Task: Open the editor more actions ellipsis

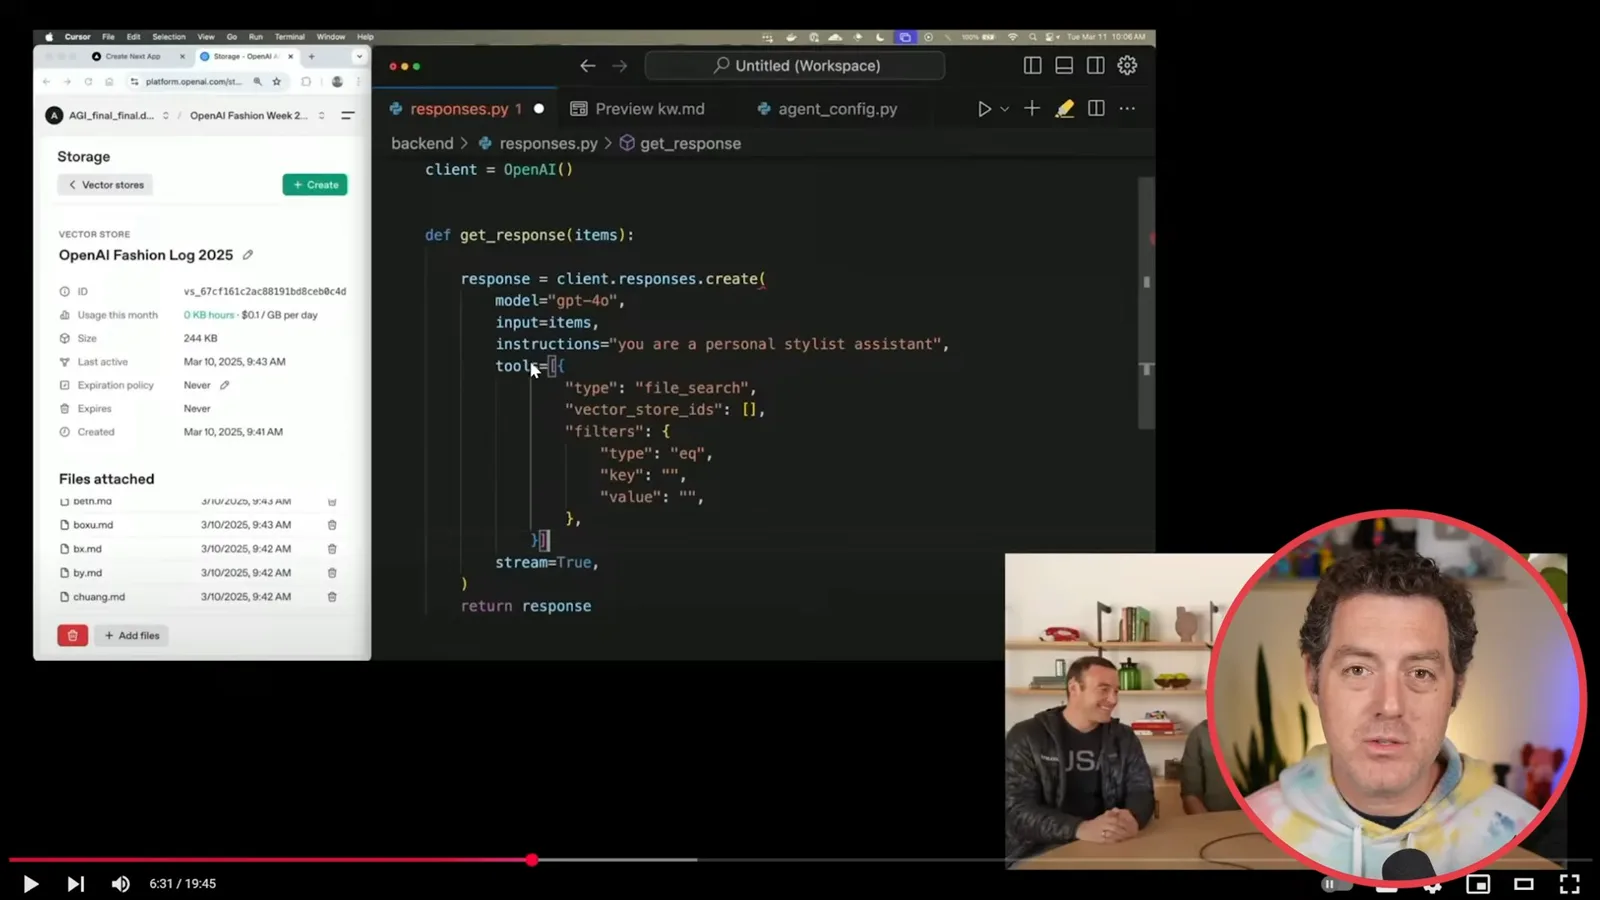Action: tap(1127, 108)
